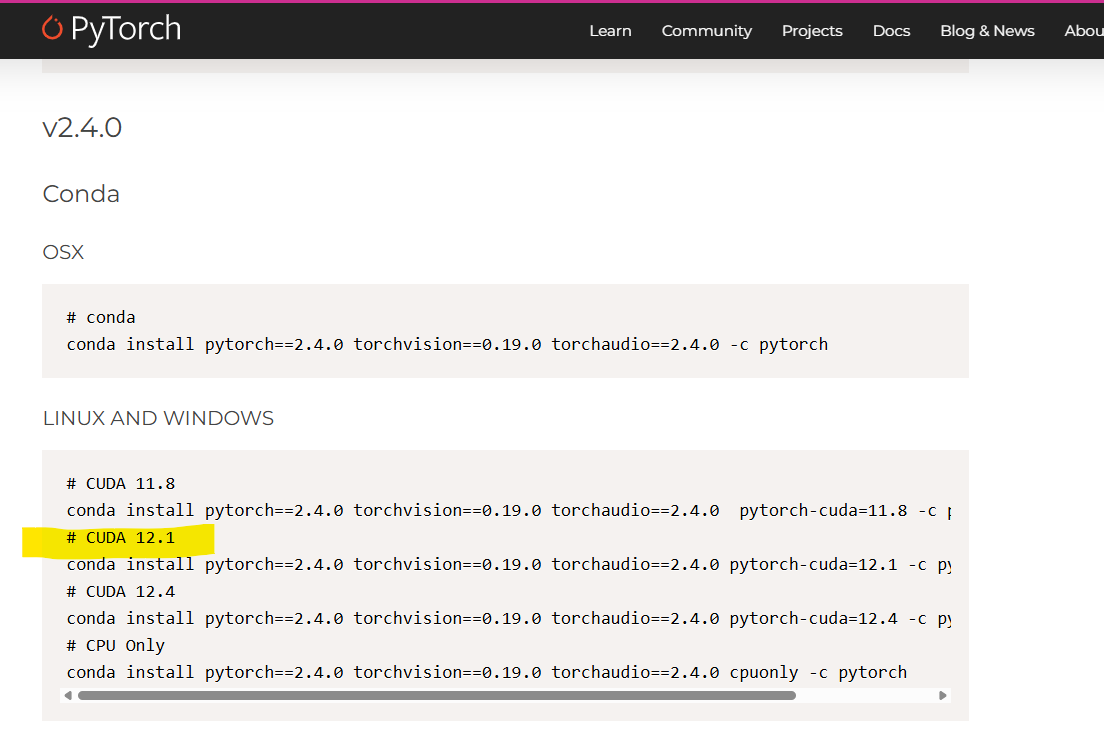Open the About menu item

(1084, 31)
